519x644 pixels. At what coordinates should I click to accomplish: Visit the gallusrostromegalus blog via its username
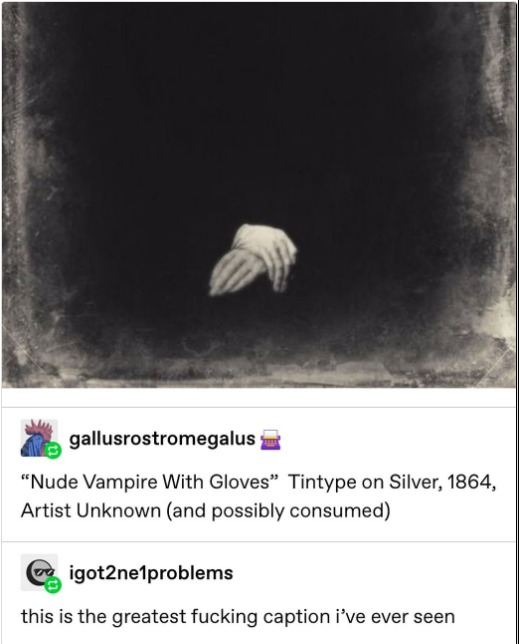(x=162, y=439)
